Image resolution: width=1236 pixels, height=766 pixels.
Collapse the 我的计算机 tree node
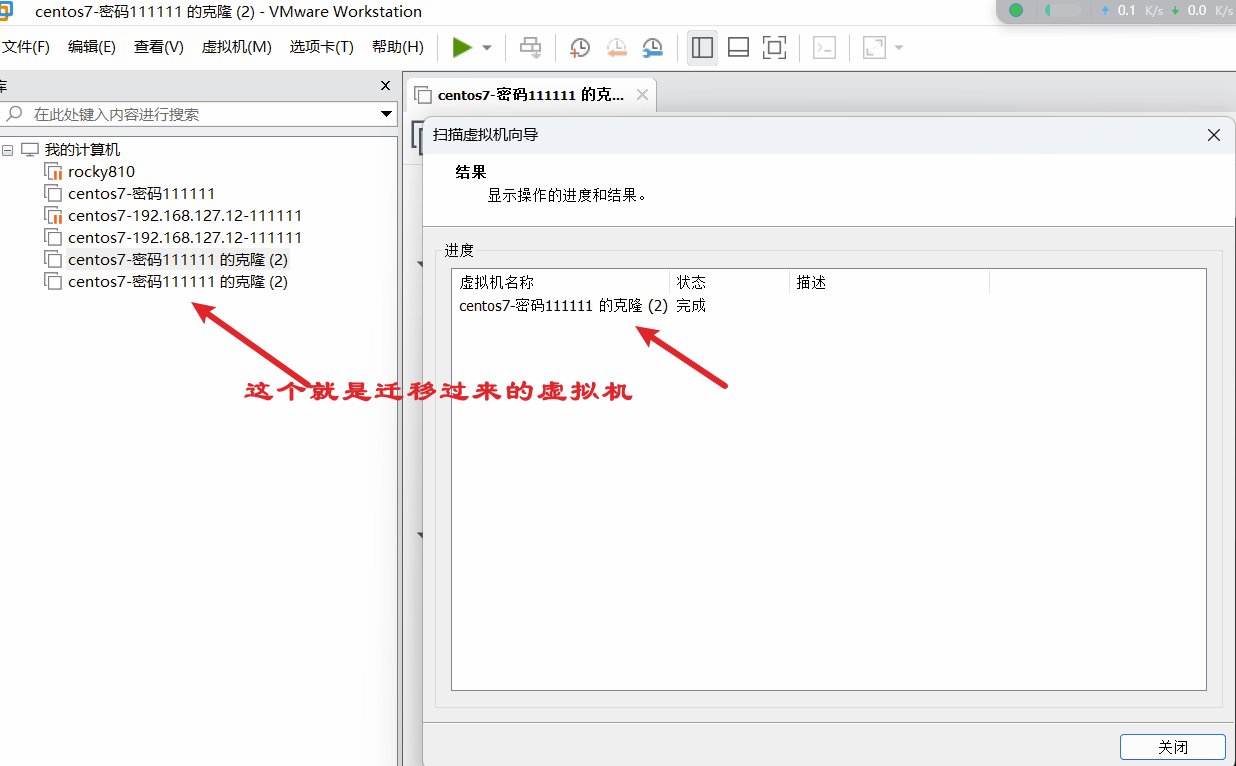[x=8, y=150]
